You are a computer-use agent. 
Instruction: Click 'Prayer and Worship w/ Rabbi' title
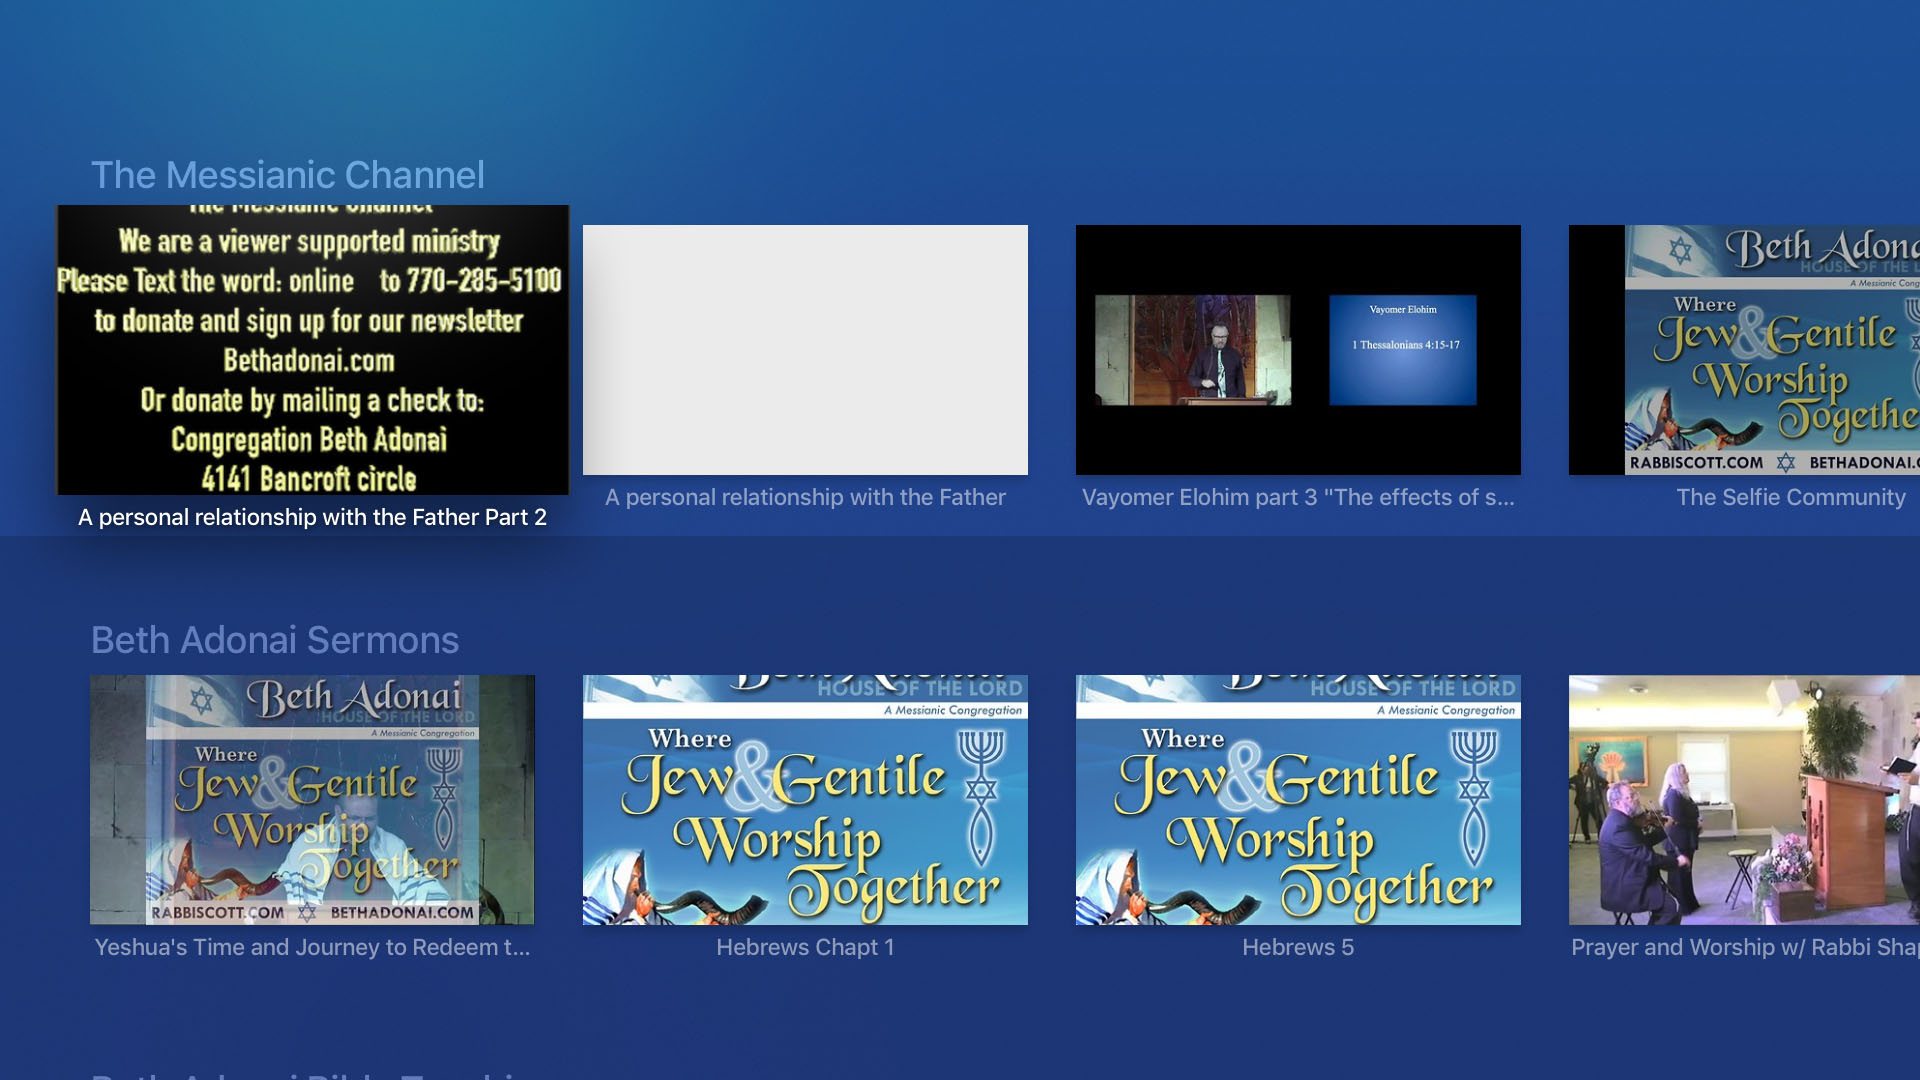tap(1744, 947)
